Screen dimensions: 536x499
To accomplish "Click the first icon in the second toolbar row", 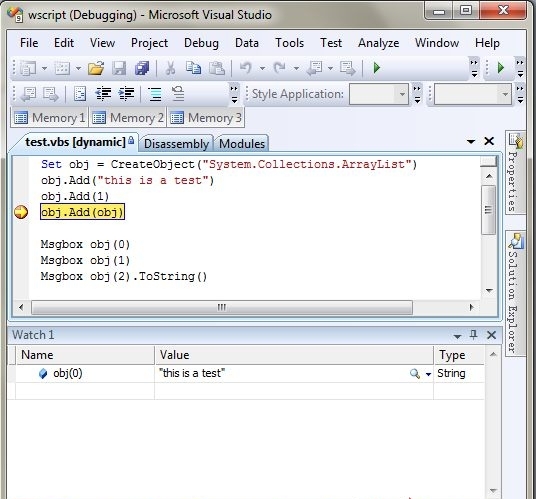I will (x=28, y=94).
